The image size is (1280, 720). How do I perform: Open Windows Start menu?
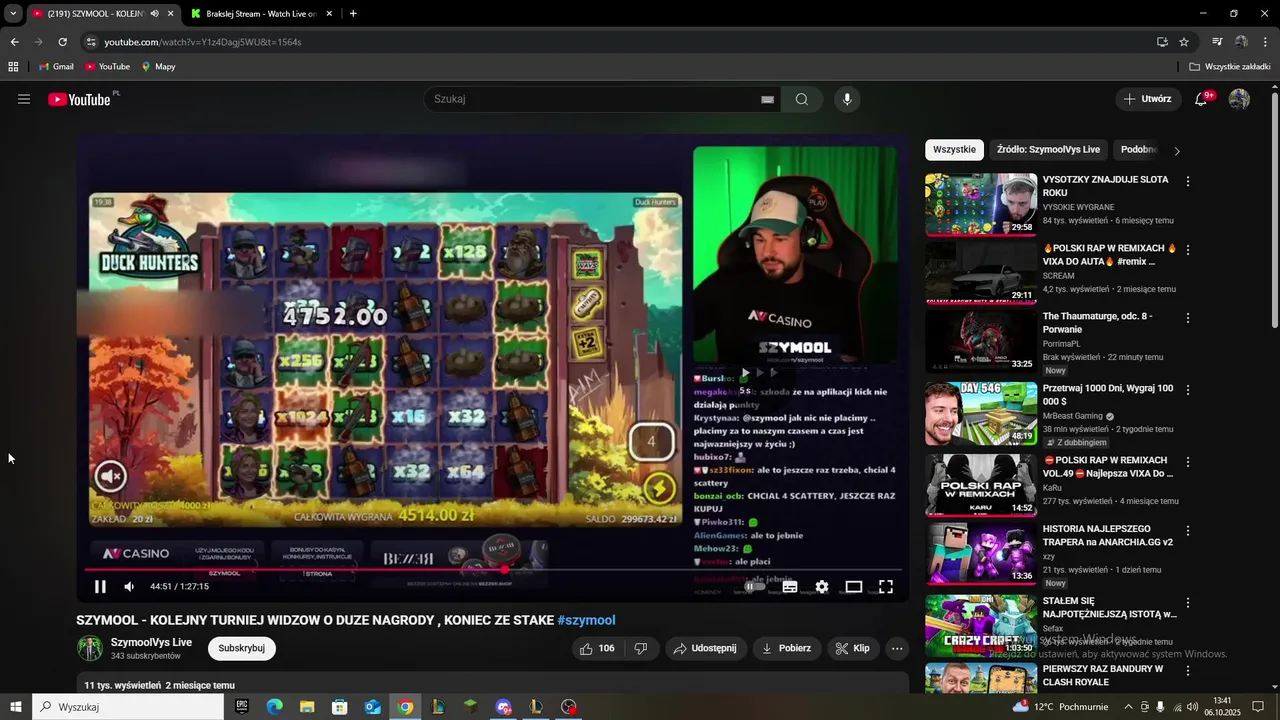(x=15, y=707)
